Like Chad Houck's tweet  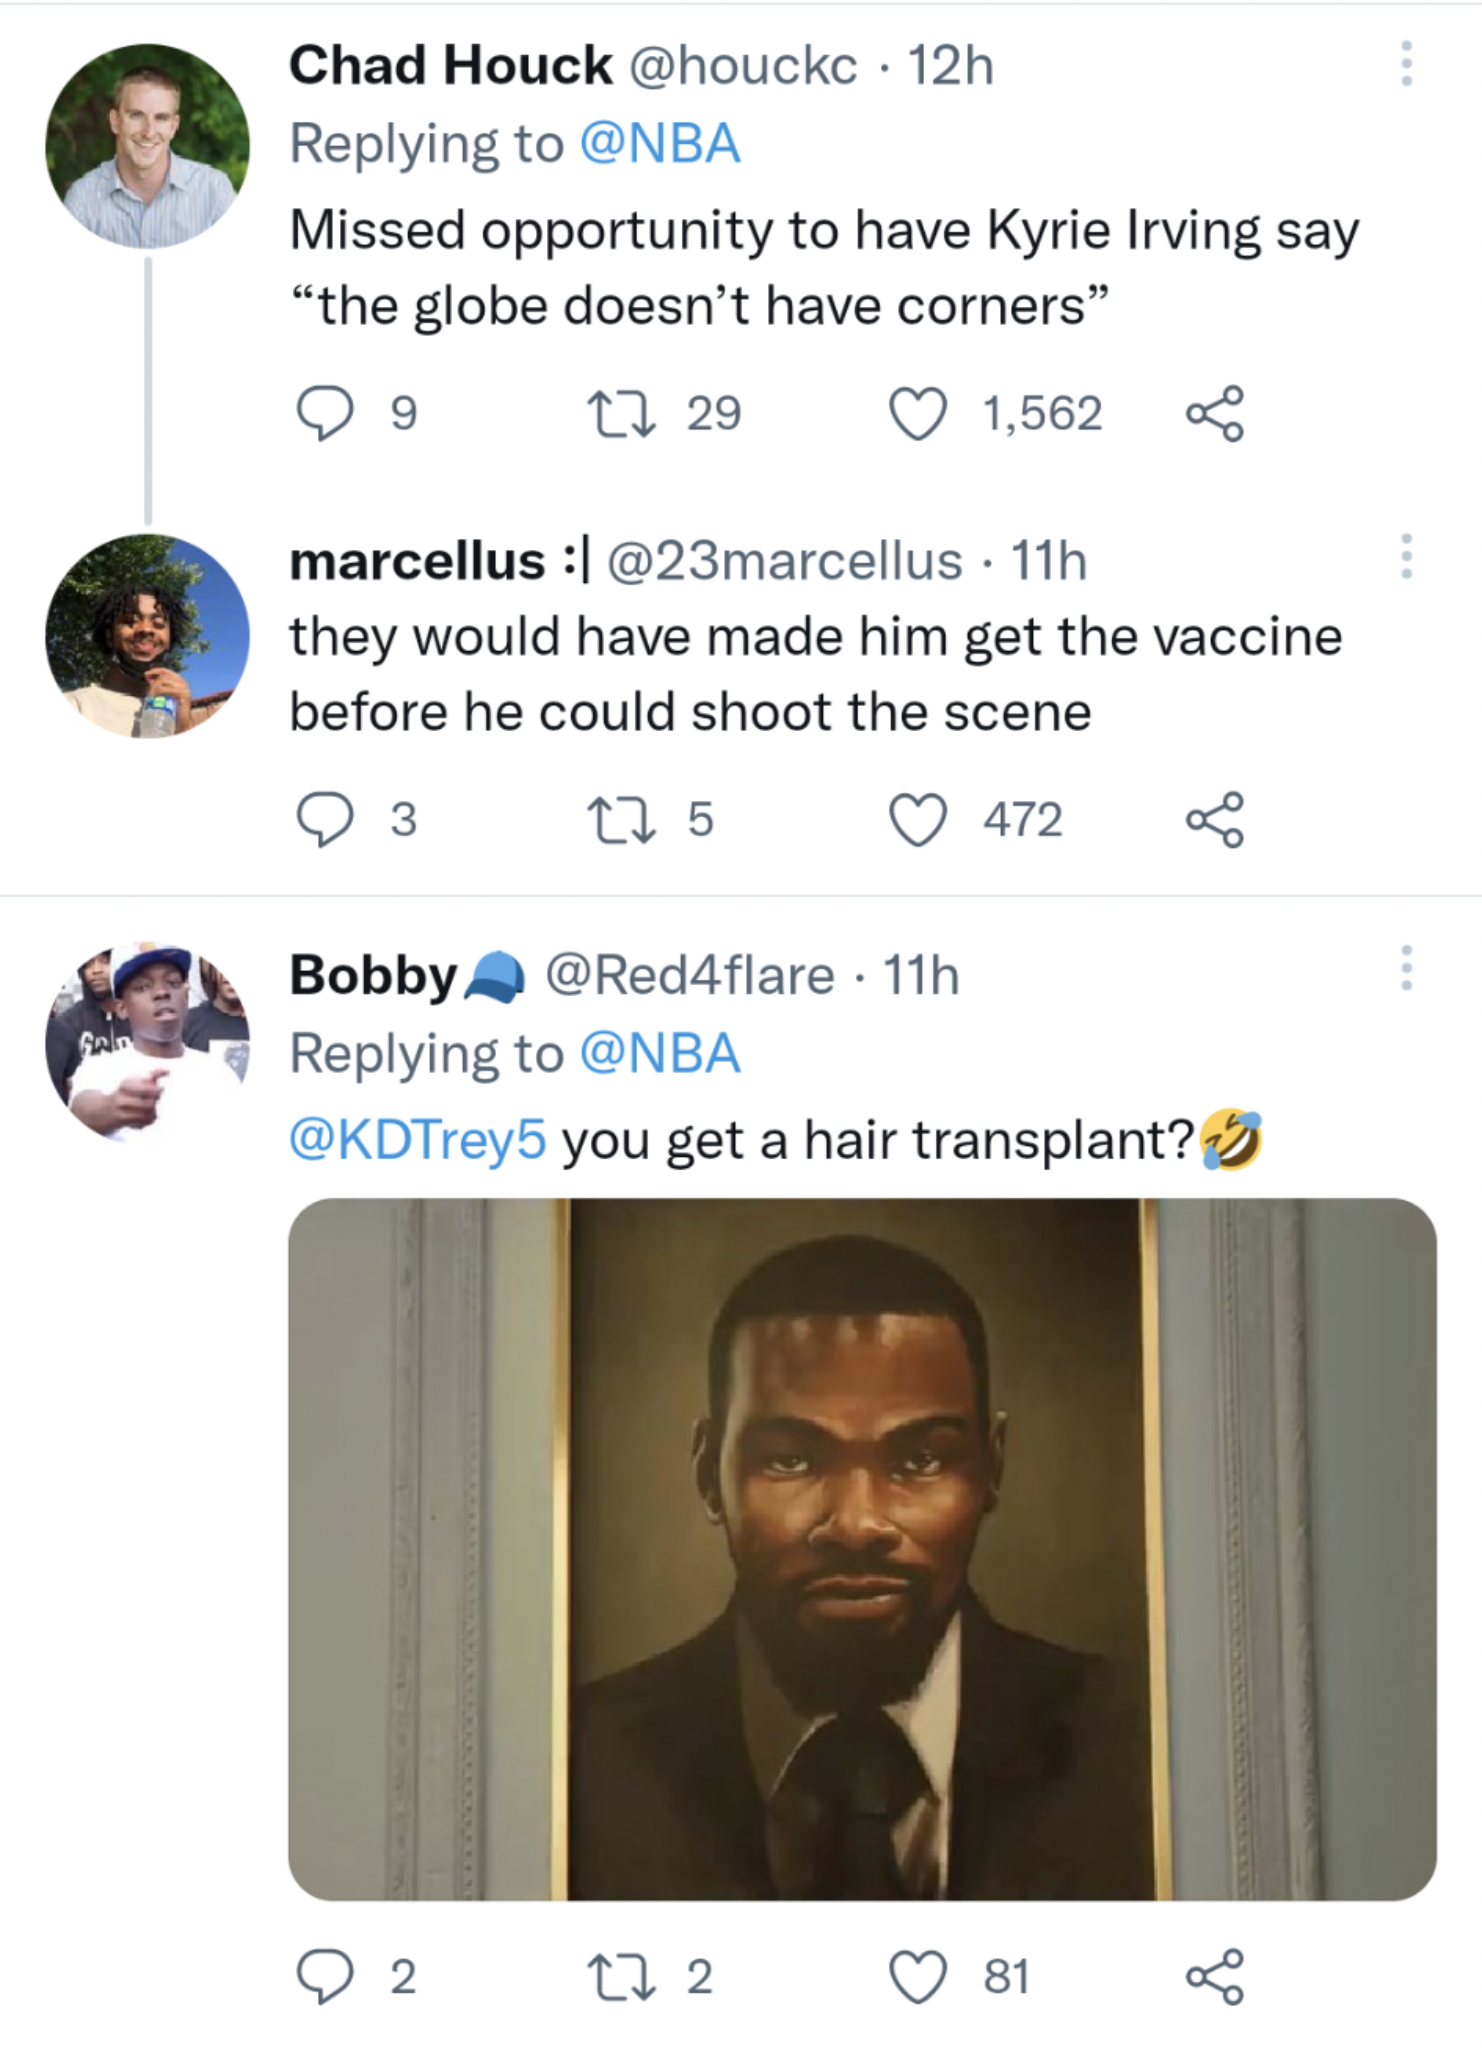click(x=918, y=414)
